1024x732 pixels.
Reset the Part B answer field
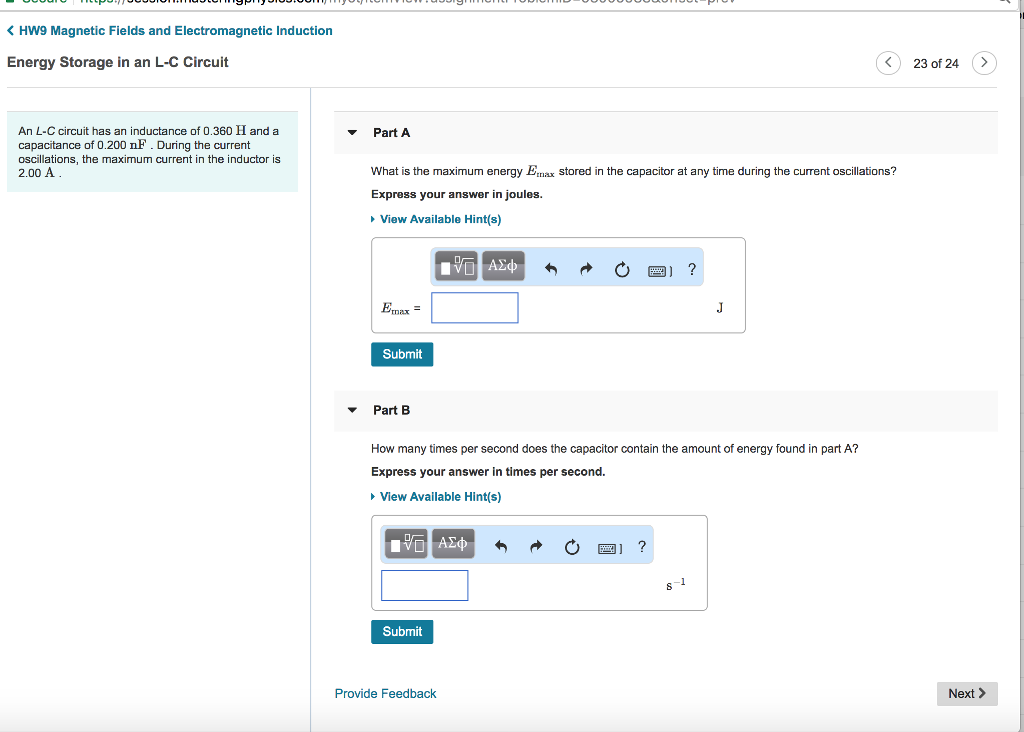[572, 547]
